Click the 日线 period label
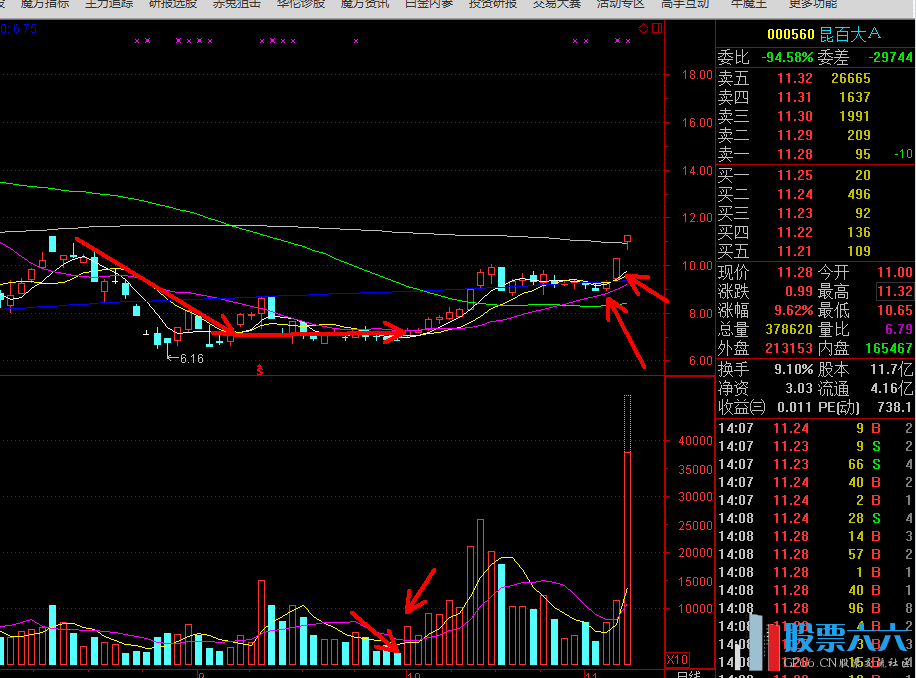Screen dimensions: 916x678 (x=688, y=674)
